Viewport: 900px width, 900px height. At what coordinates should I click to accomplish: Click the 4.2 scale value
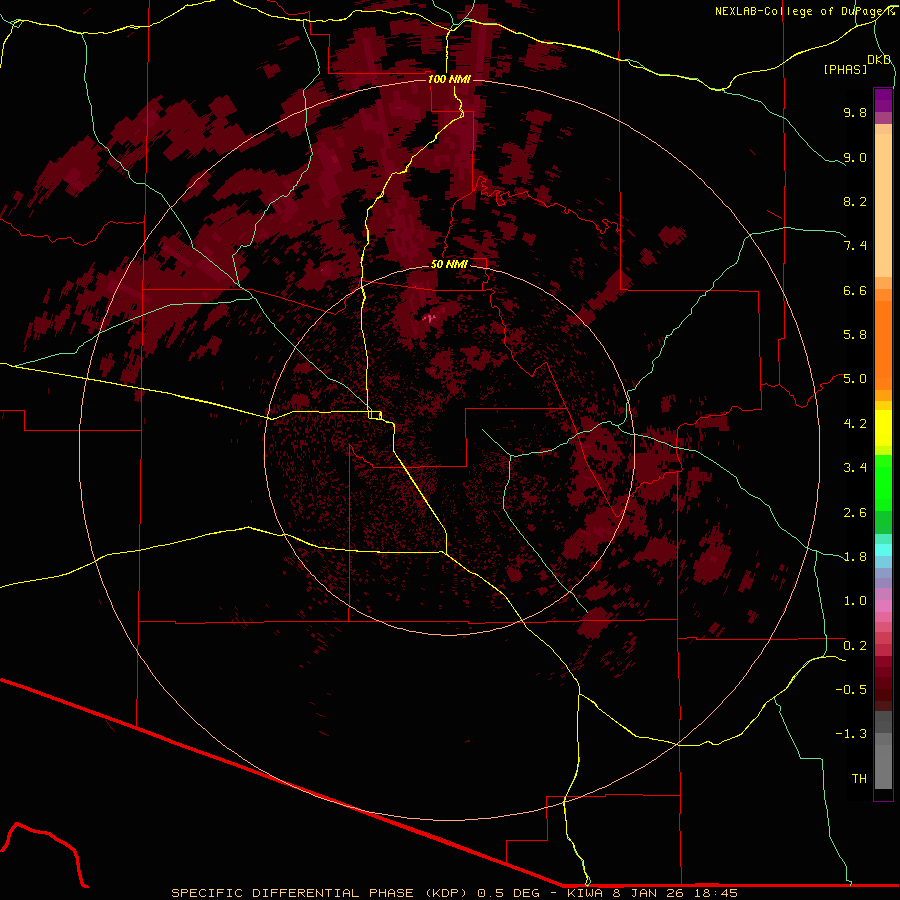(x=855, y=424)
